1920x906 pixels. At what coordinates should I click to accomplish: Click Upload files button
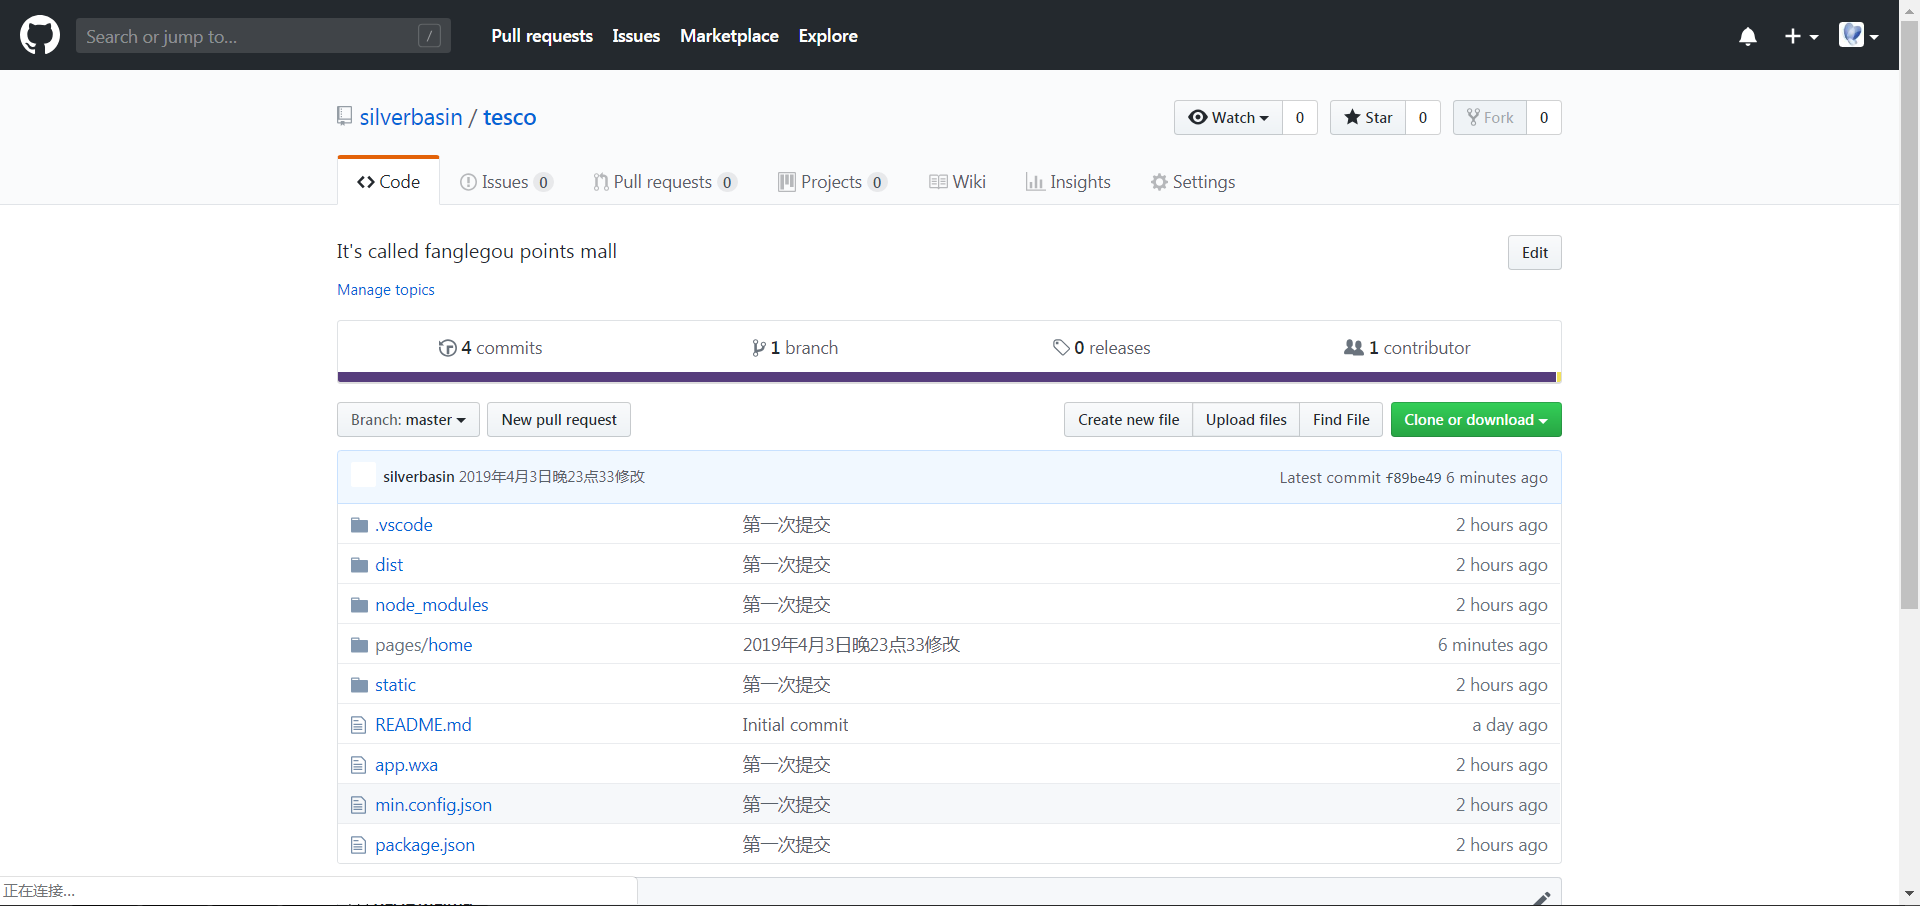pos(1246,420)
